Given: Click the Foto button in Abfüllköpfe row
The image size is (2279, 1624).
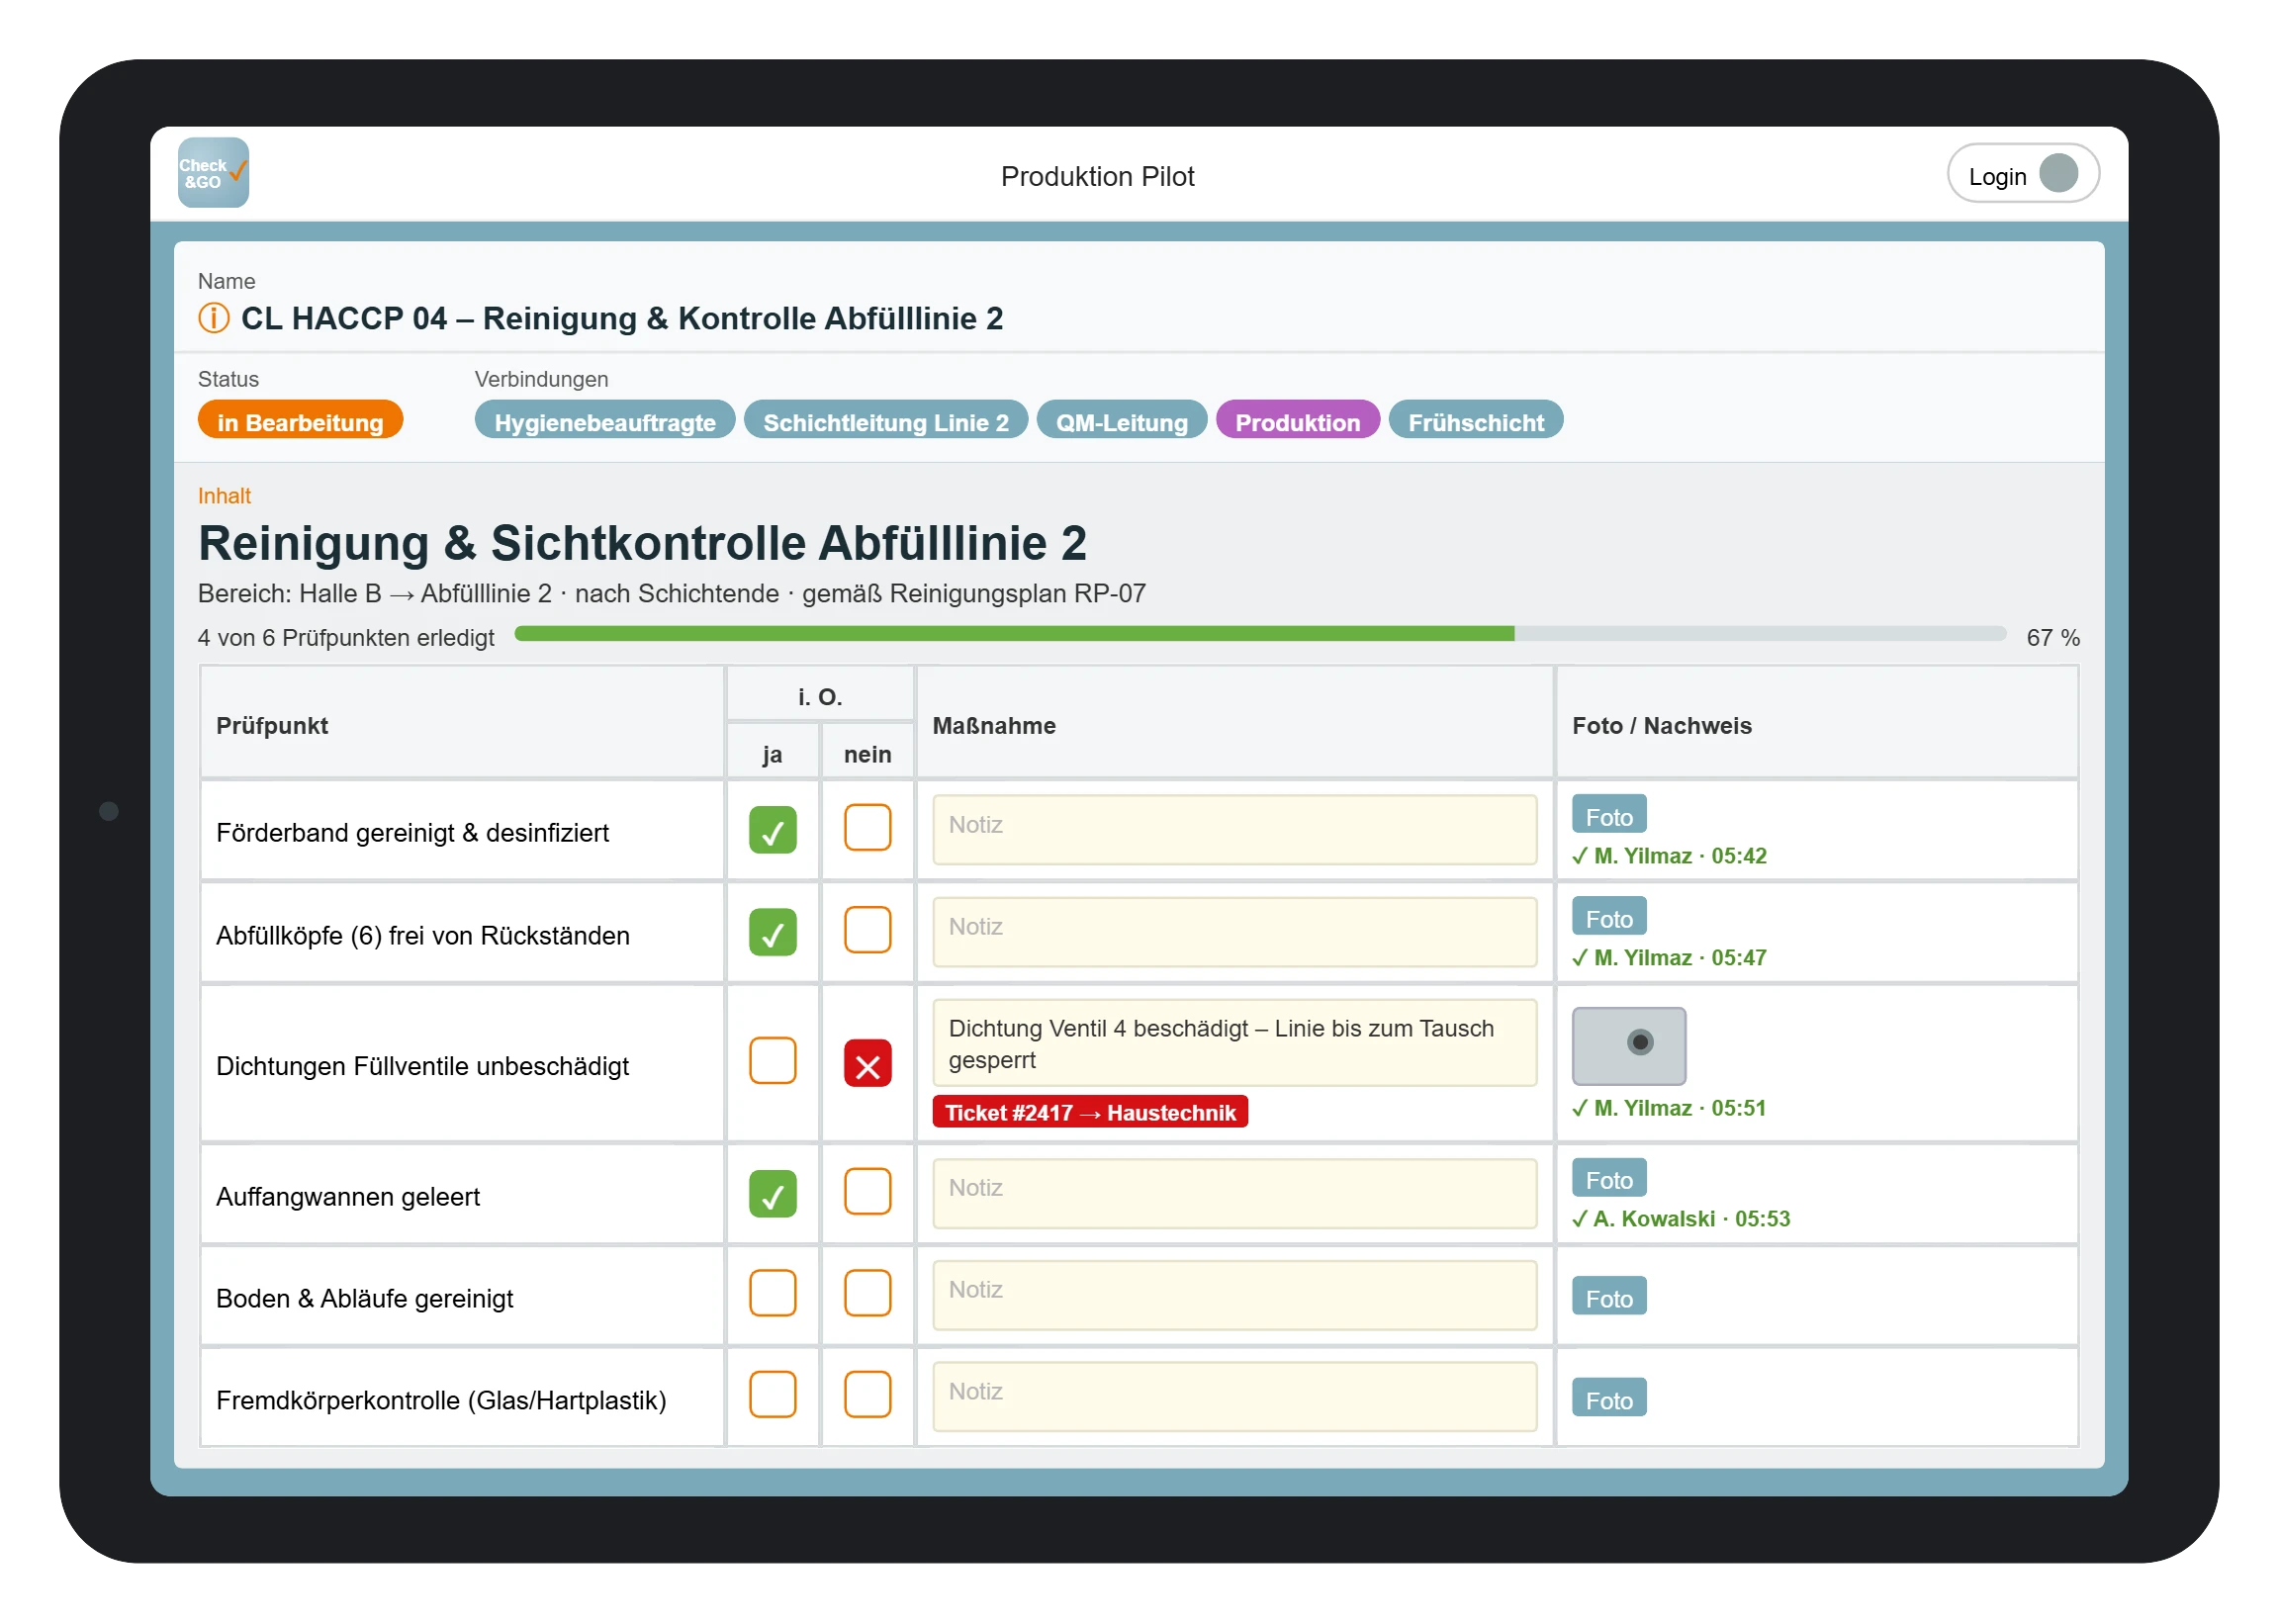Looking at the screenshot, I should click(1608, 917).
